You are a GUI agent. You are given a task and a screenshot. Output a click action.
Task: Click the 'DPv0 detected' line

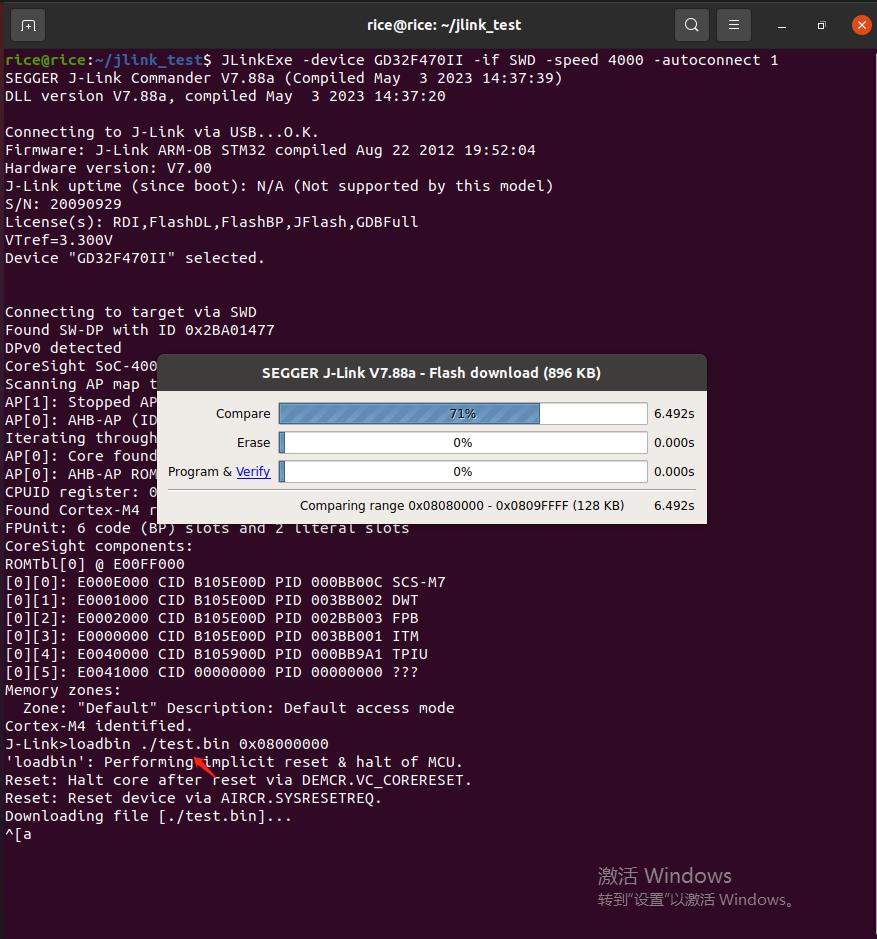point(63,348)
